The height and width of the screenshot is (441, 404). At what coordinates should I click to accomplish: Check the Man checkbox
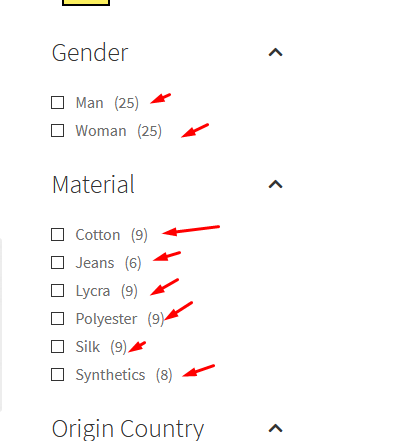click(58, 103)
